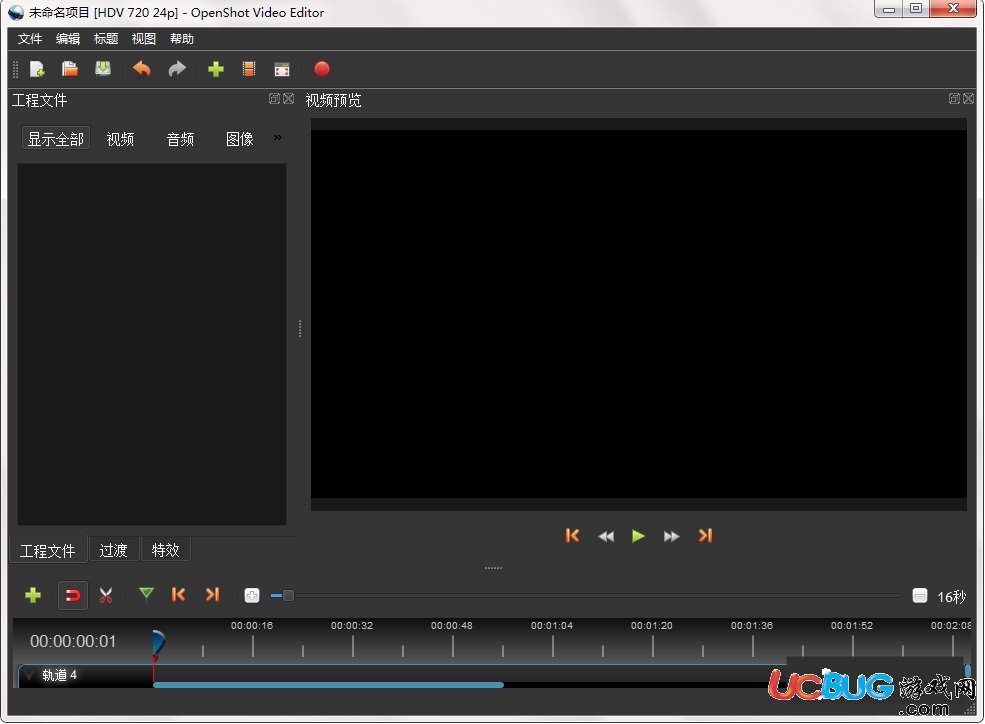Open project with the folder icon
The height and width of the screenshot is (724, 985).
tap(70, 68)
